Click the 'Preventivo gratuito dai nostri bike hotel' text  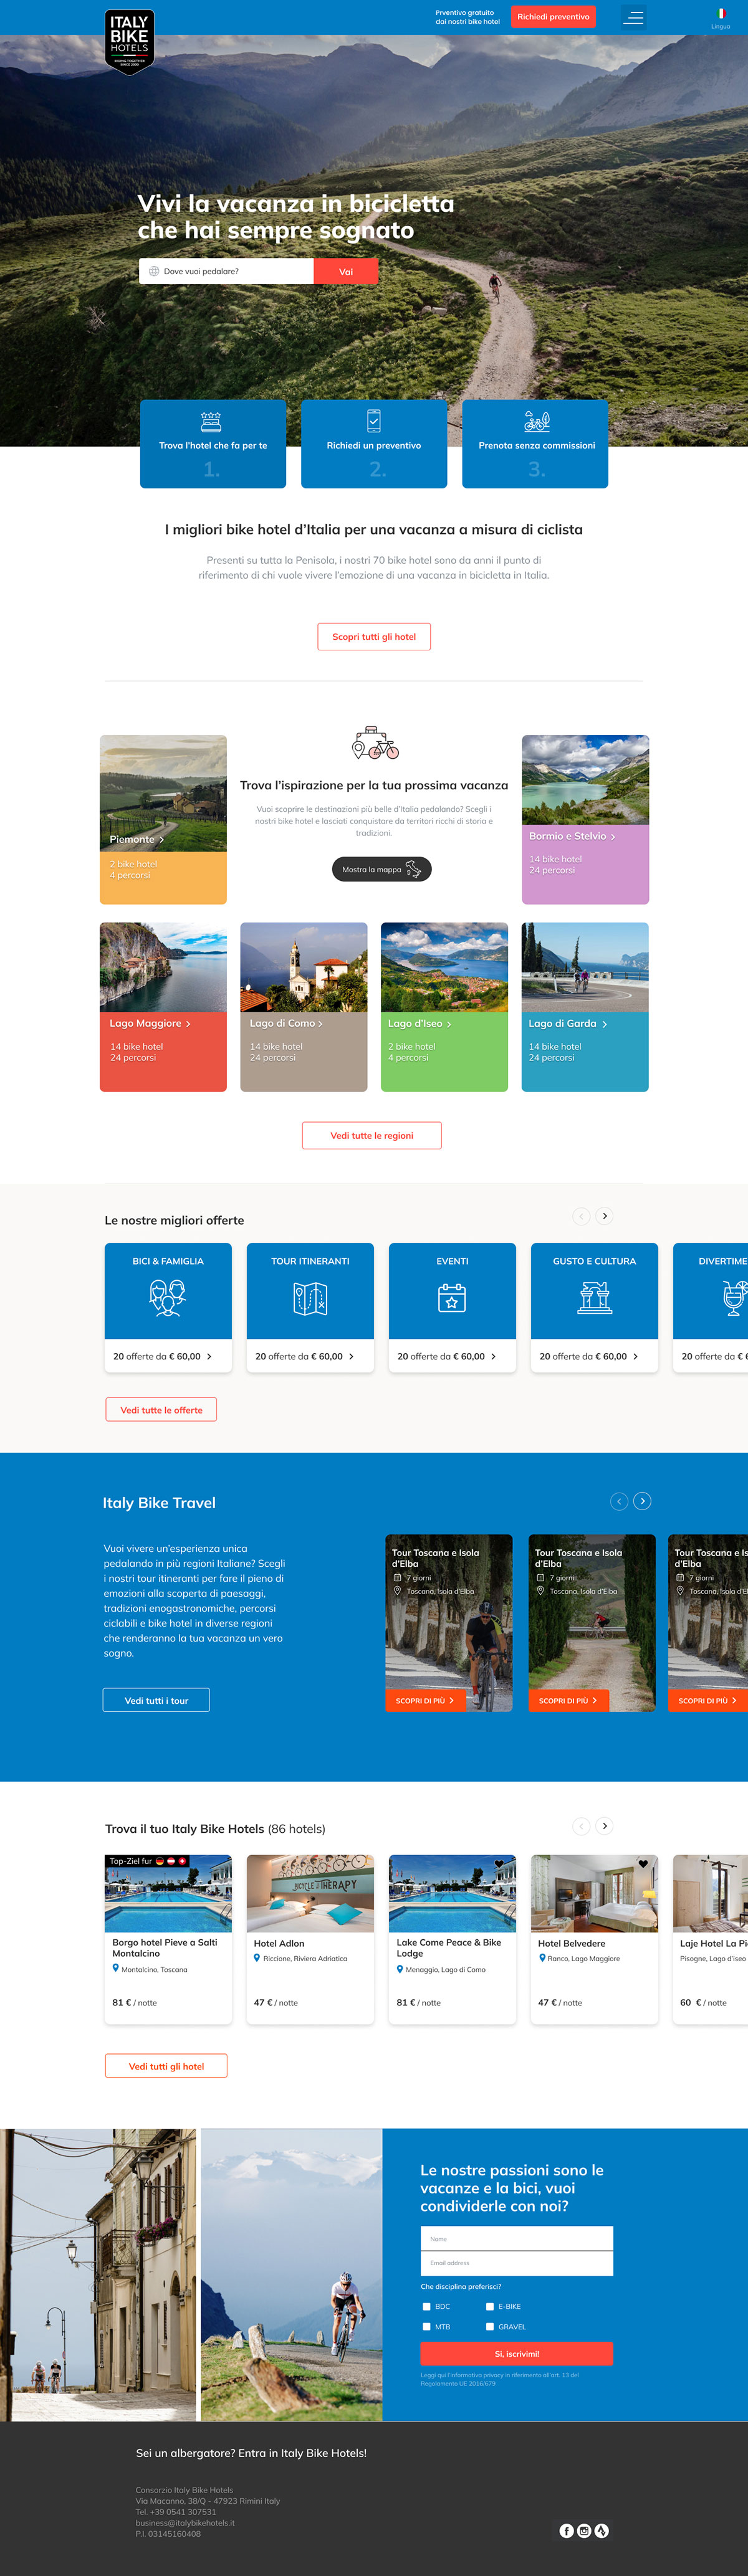pos(468,17)
